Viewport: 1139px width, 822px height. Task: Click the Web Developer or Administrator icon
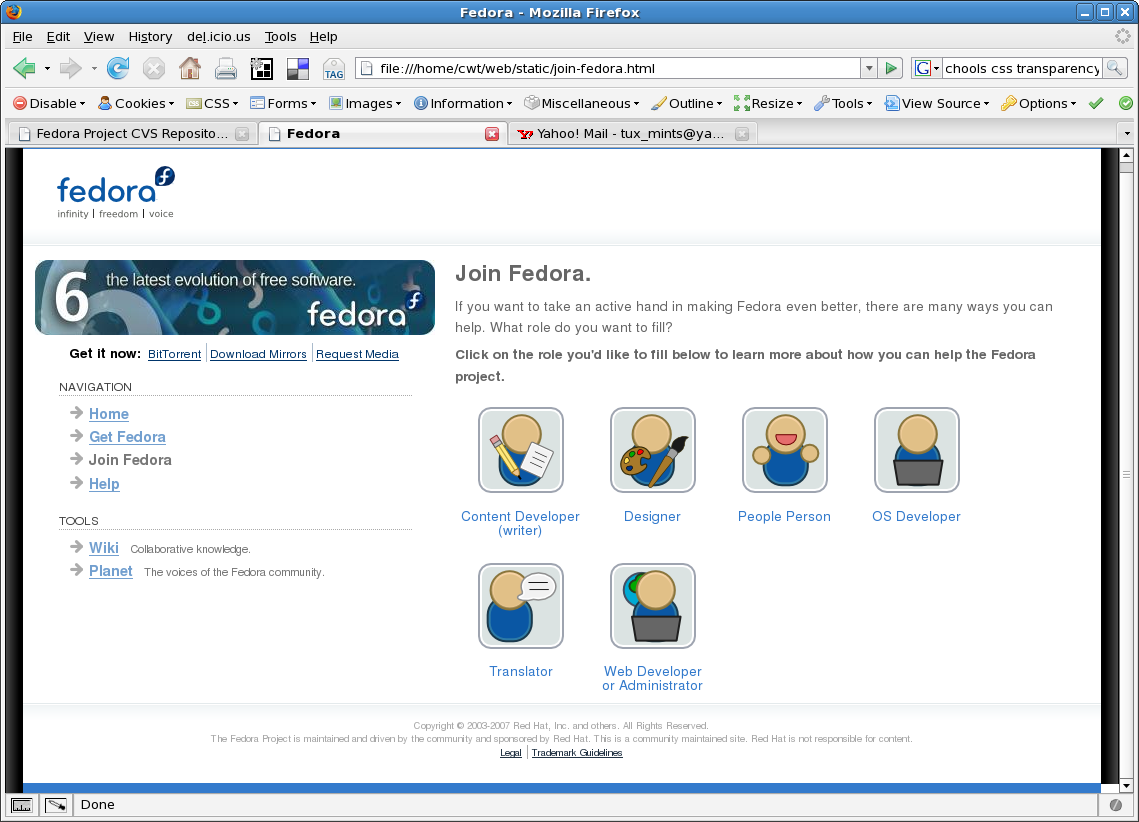coord(652,606)
